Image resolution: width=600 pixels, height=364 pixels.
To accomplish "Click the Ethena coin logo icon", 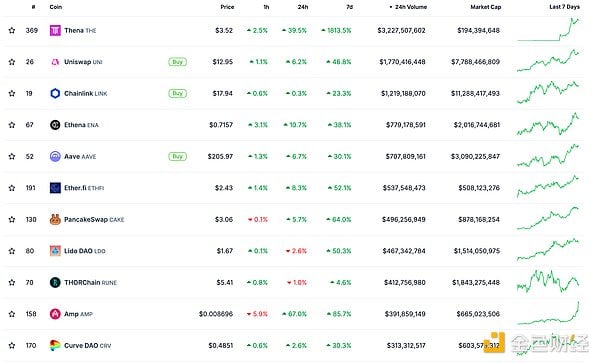I will (55, 125).
